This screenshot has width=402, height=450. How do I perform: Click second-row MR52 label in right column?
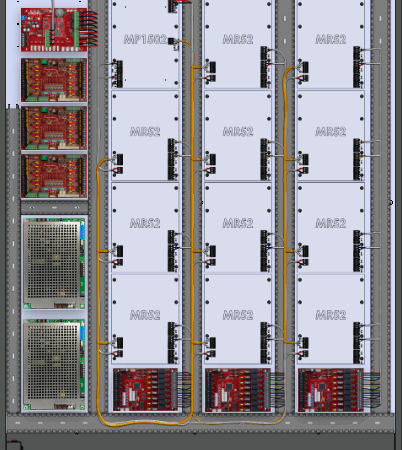pos(331,132)
